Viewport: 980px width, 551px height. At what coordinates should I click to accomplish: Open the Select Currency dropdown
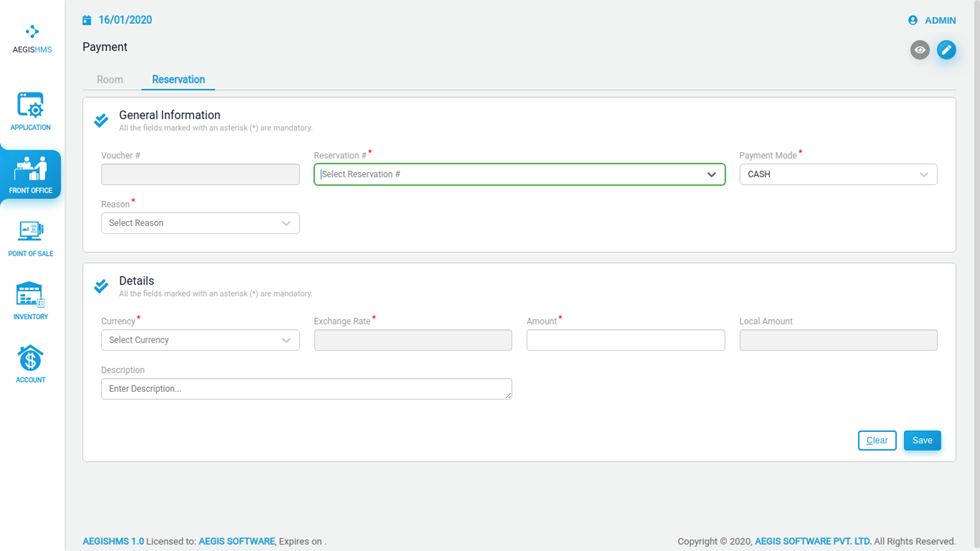tap(200, 340)
